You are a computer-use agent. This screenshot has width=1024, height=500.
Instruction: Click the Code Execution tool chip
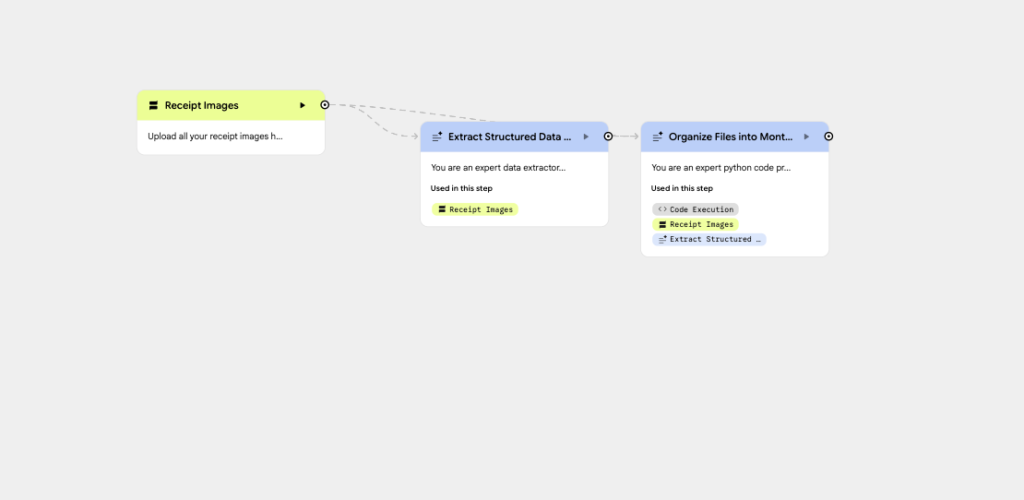tap(696, 210)
